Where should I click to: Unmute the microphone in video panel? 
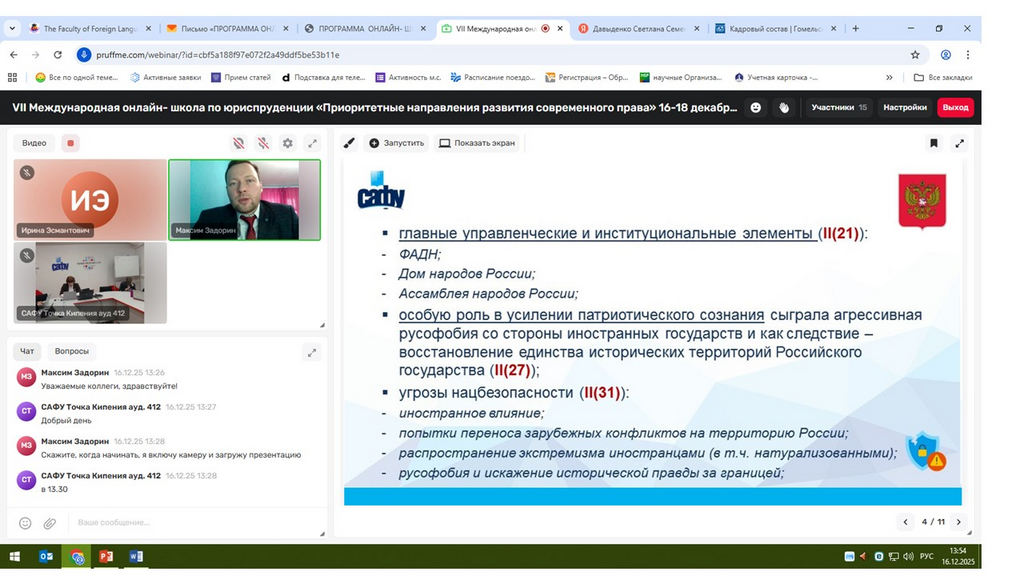click(263, 143)
